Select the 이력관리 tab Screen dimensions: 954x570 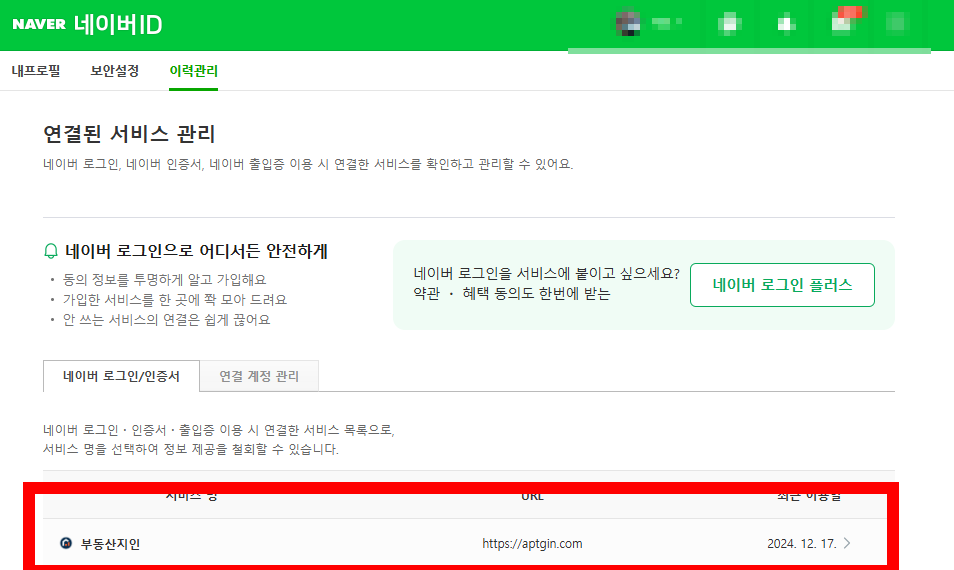[193, 71]
